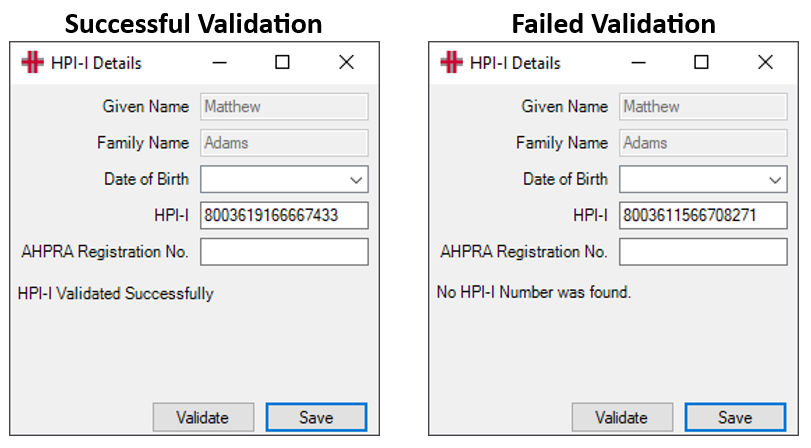Click the Validate button under HPI-I Validated Successfully
Viewport: 811px width, 448px height.
203,417
